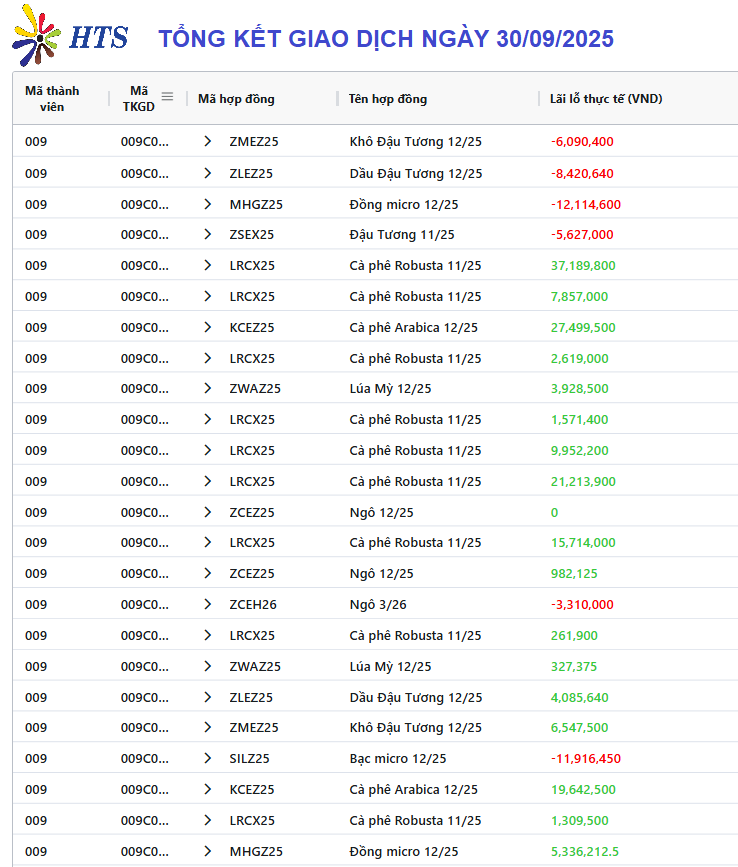738x867 pixels.
Task: Expand the ZCEZ25 row with zero profit
Action: click(207, 513)
